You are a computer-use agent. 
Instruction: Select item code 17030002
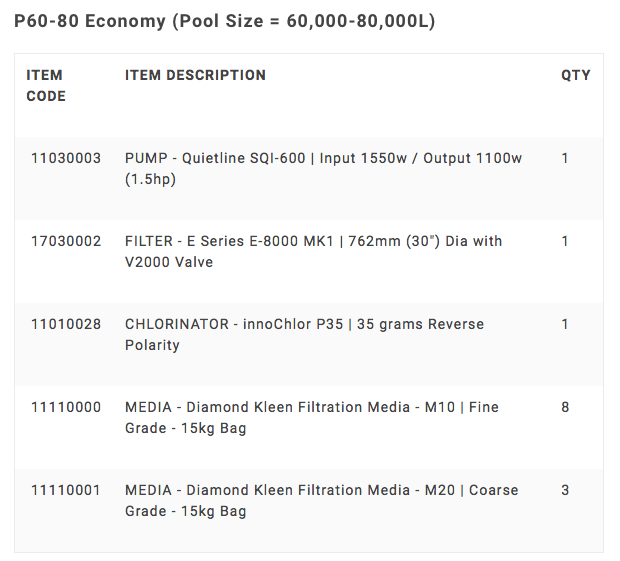click(66, 241)
